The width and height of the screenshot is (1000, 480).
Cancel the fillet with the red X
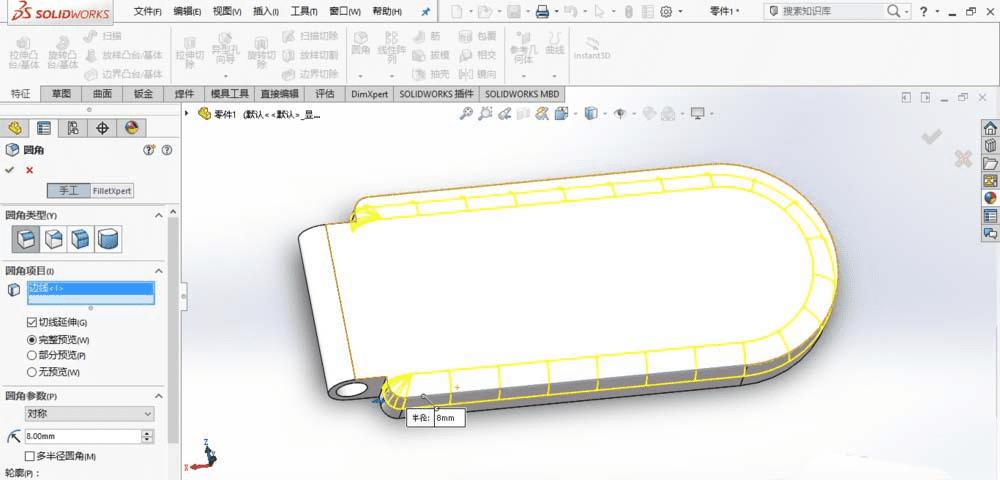click(29, 170)
